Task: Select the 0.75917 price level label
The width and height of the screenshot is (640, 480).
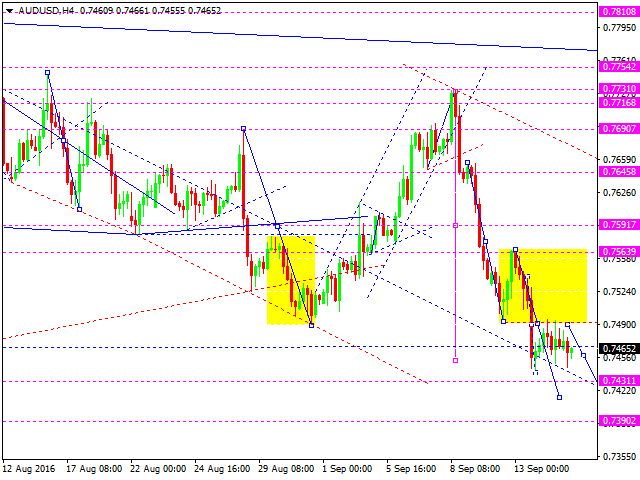Action: (619, 224)
